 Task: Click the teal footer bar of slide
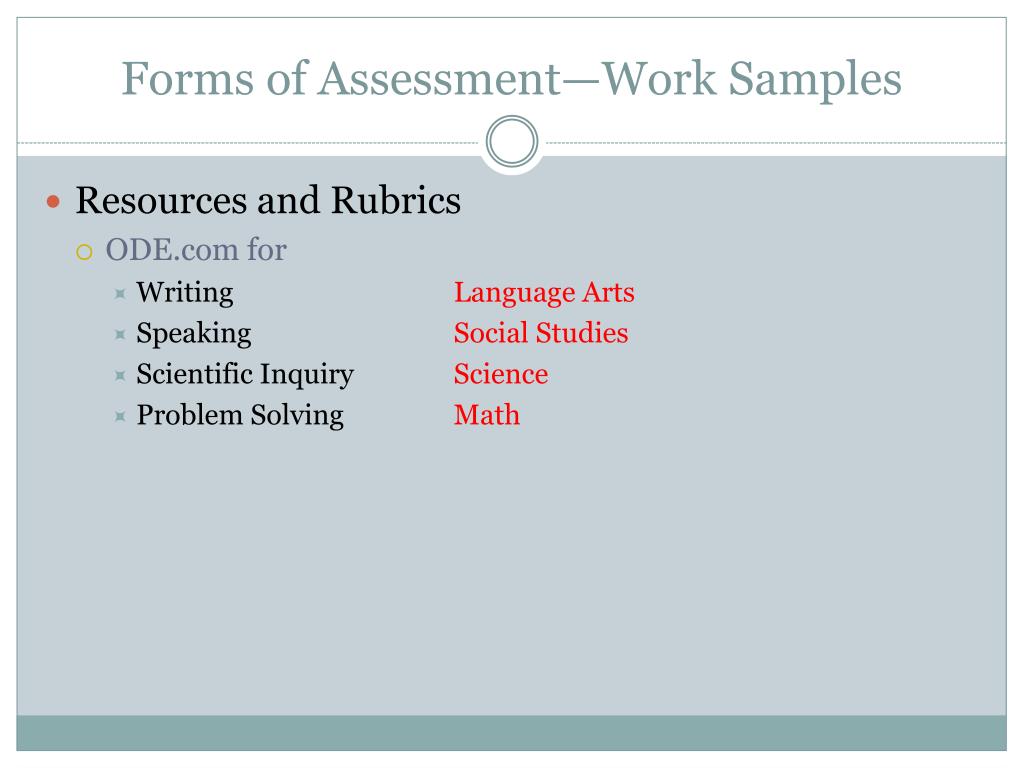click(x=511, y=733)
